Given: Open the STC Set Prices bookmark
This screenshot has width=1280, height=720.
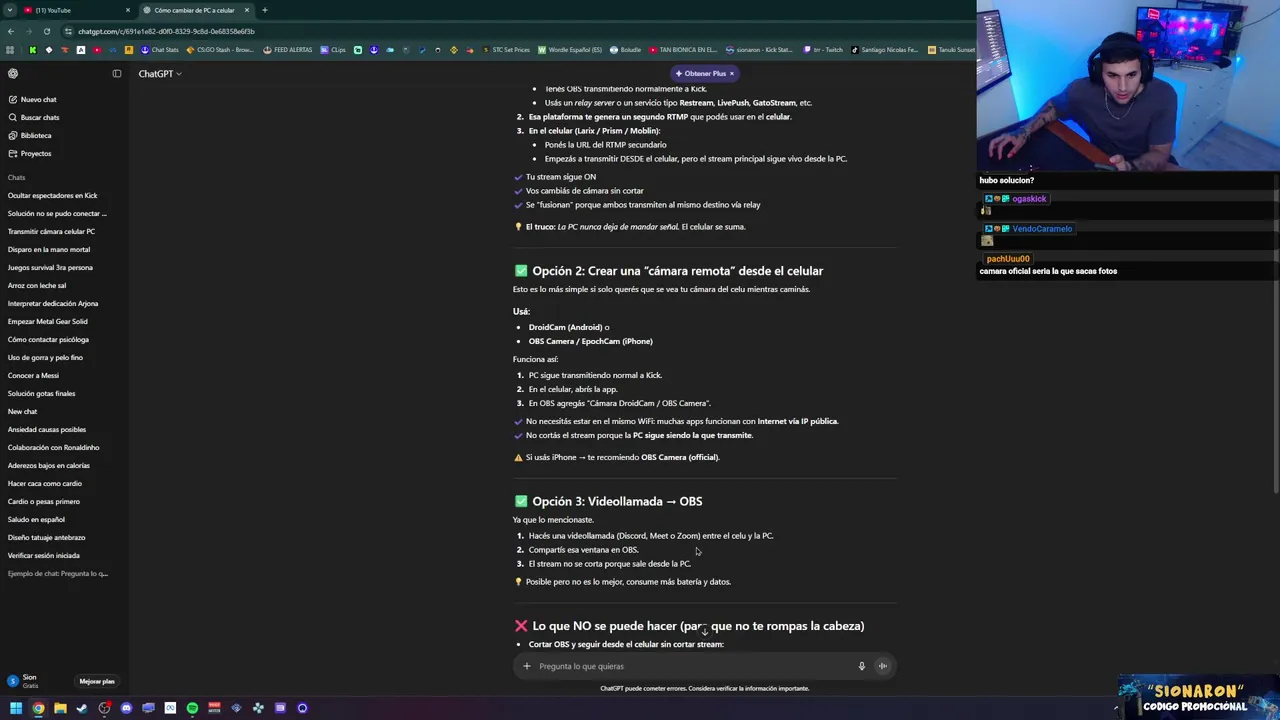Looking at the screenshot, I should click(x=506, y=50).
